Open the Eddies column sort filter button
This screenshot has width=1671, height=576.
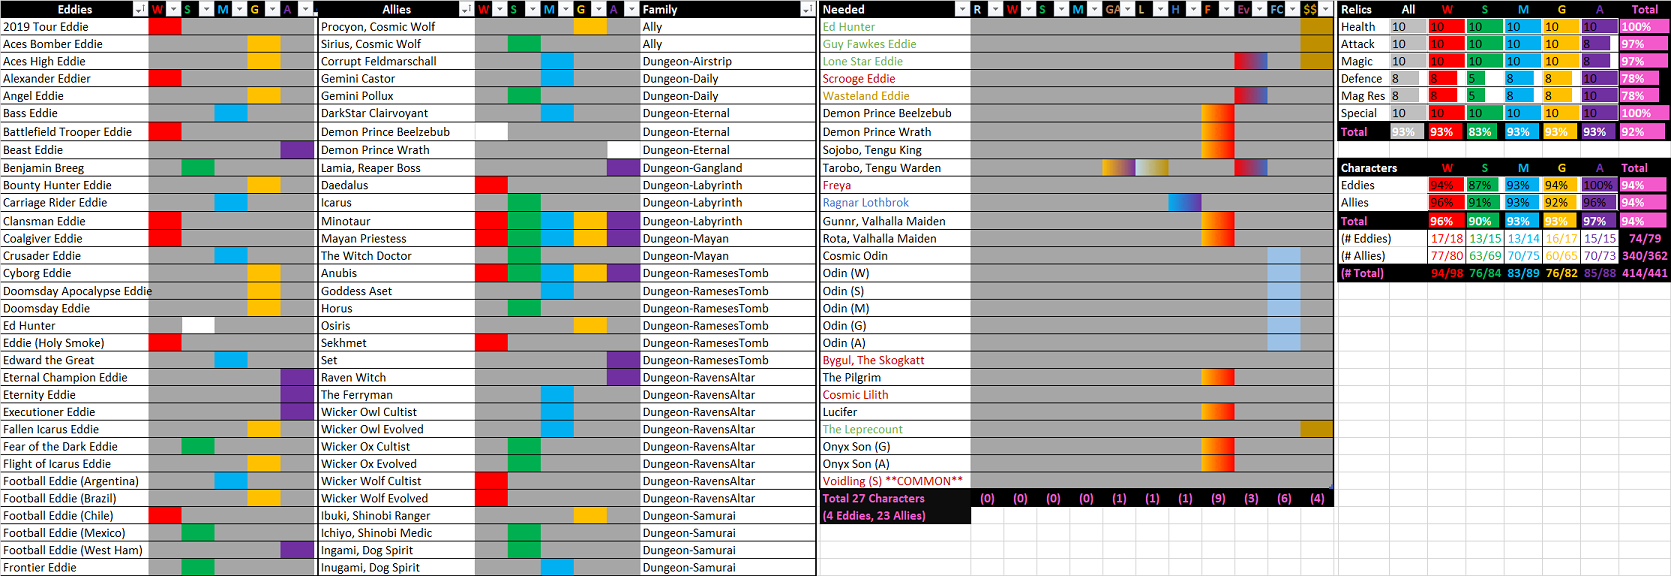(139, 9)
